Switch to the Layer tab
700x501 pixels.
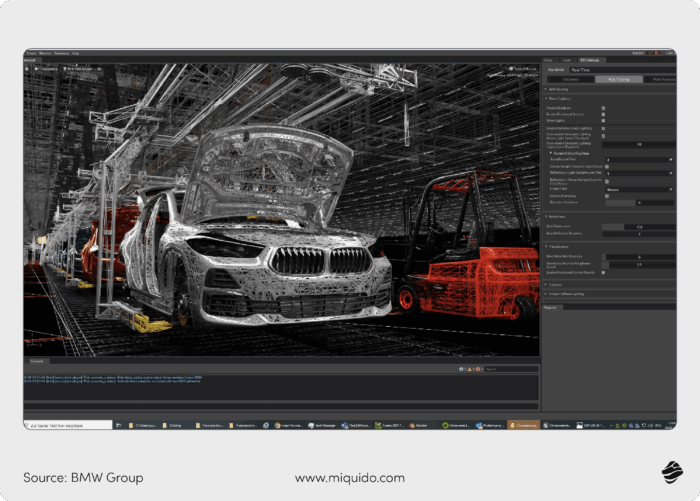point(566,60)
